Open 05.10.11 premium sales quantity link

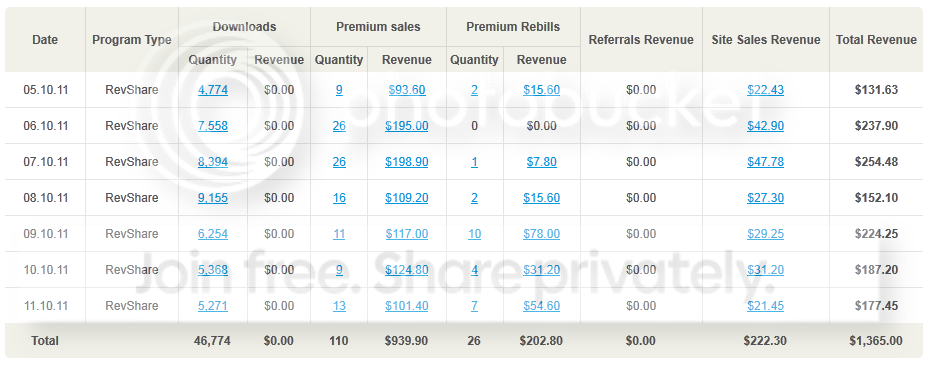339,90
